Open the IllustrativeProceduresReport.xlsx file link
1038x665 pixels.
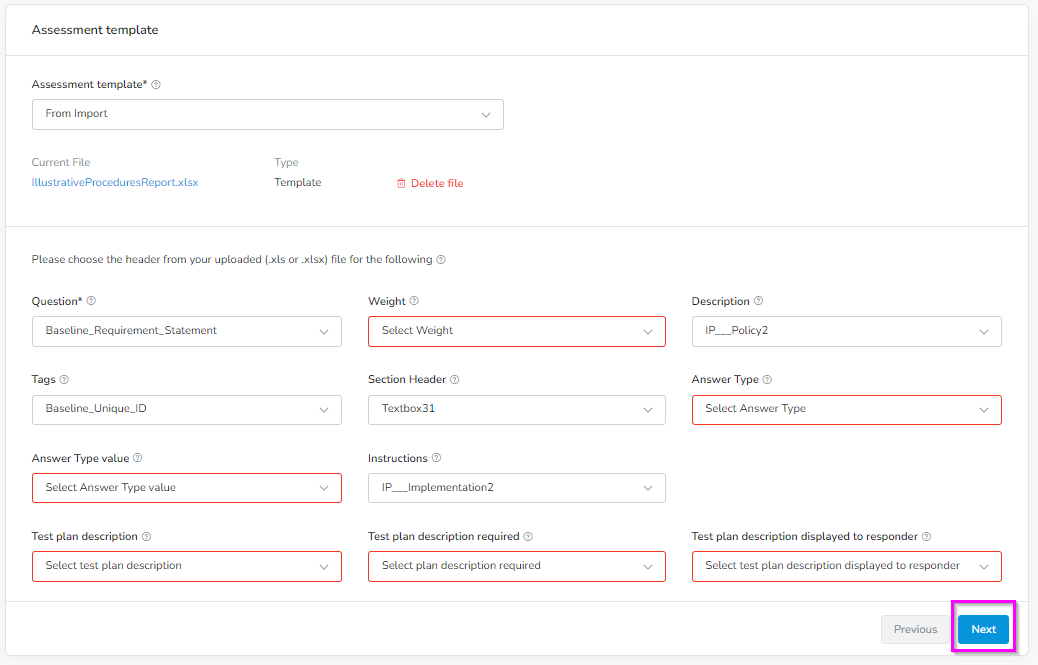115,182
